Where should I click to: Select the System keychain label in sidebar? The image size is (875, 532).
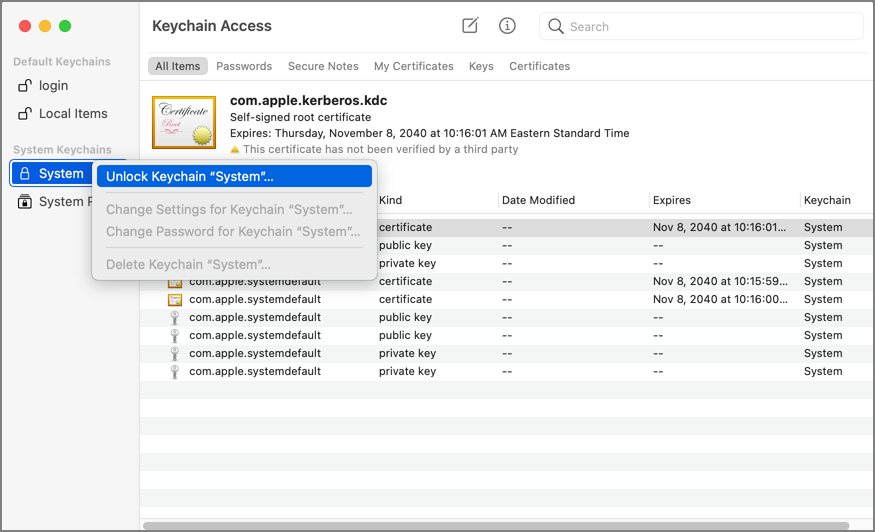tap(61, 174)
